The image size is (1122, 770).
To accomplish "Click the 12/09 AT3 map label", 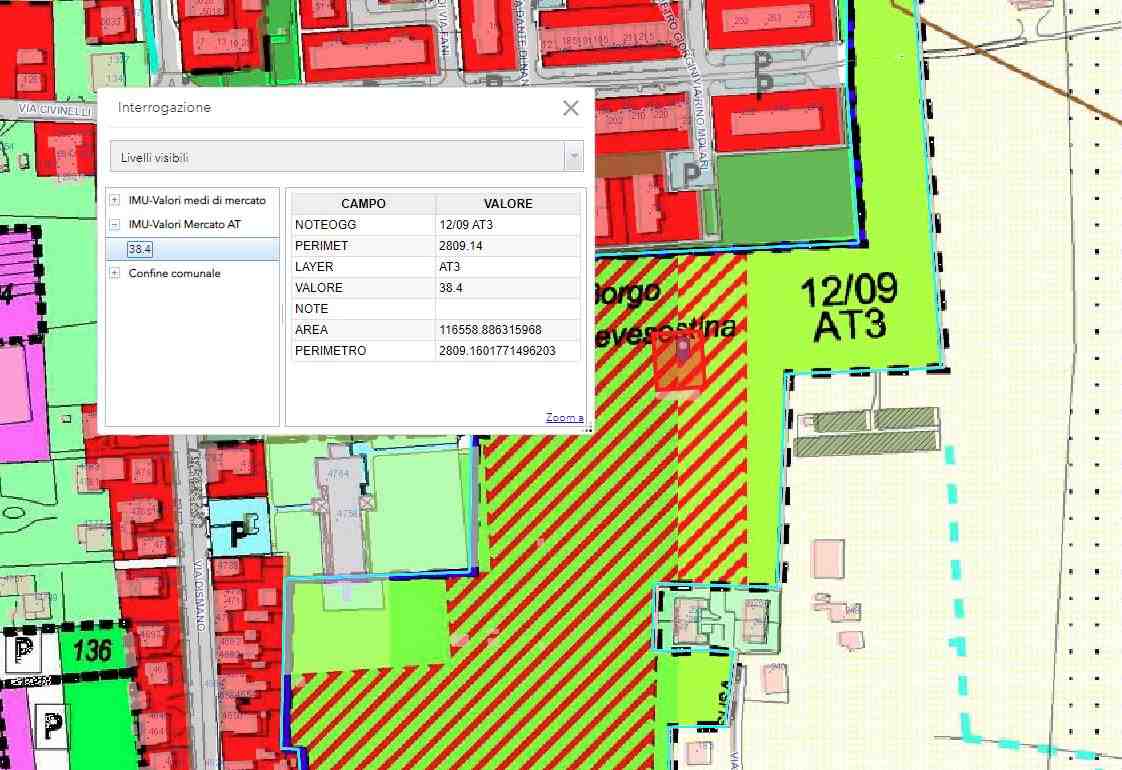I will tap(849, 308).
